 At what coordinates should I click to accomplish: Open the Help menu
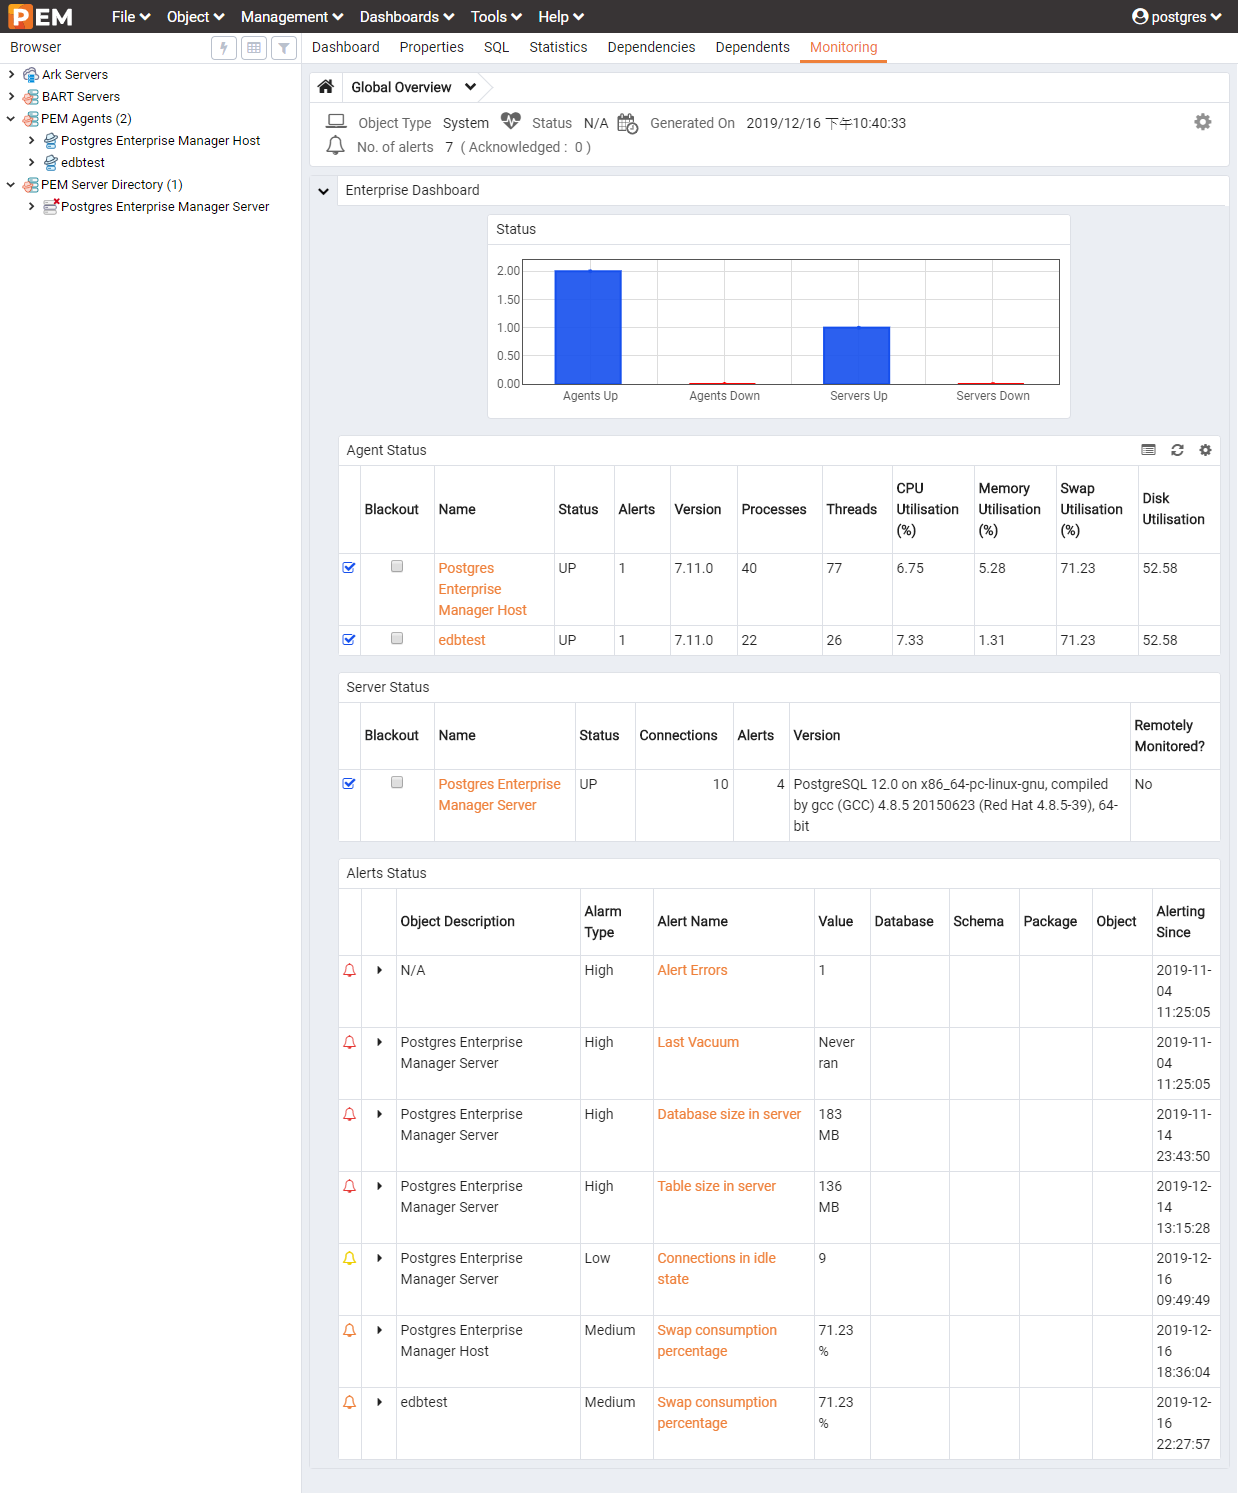[x=561, y=16]
